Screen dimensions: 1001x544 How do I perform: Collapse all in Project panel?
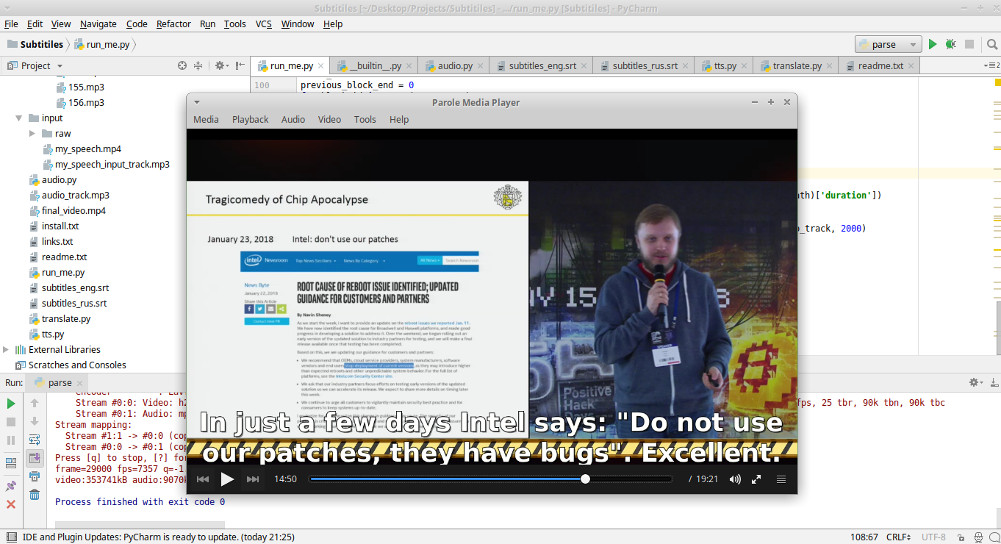pyautogui.click(x=198, y=66)
